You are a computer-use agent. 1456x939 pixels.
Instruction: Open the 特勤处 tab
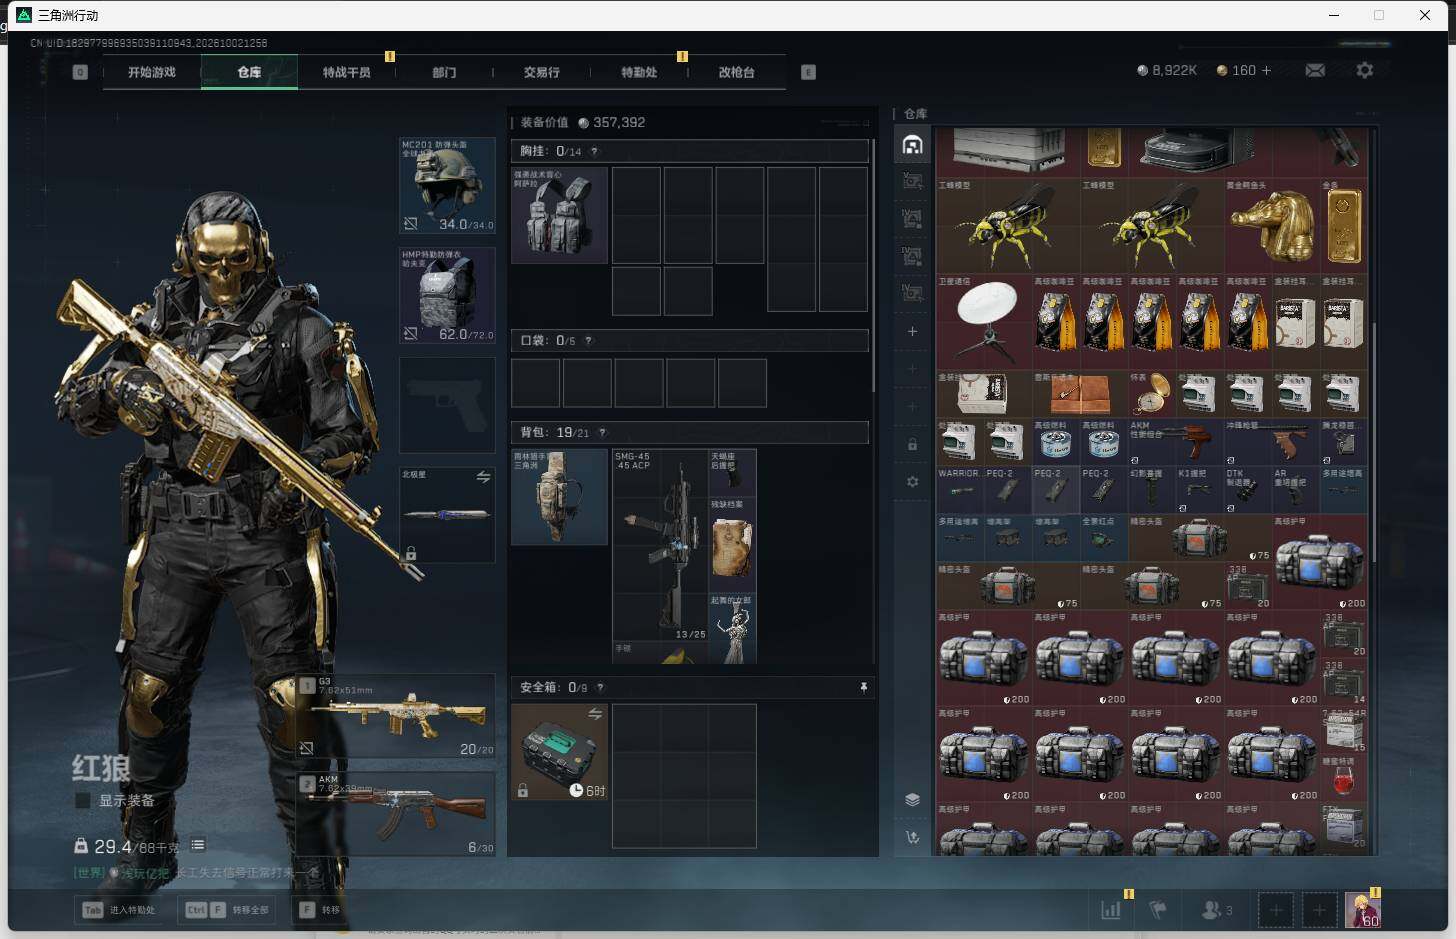pos(639,72)
